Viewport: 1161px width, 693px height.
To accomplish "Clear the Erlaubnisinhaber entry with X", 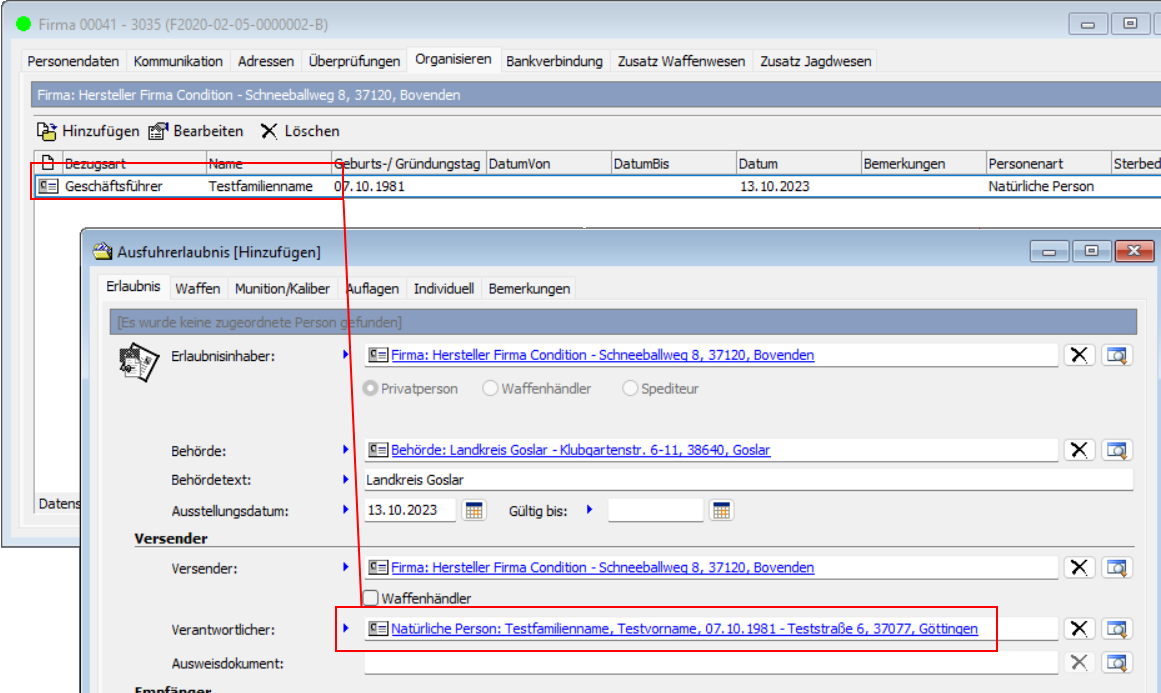I will pyautogui.click(x=1078, y=355).
